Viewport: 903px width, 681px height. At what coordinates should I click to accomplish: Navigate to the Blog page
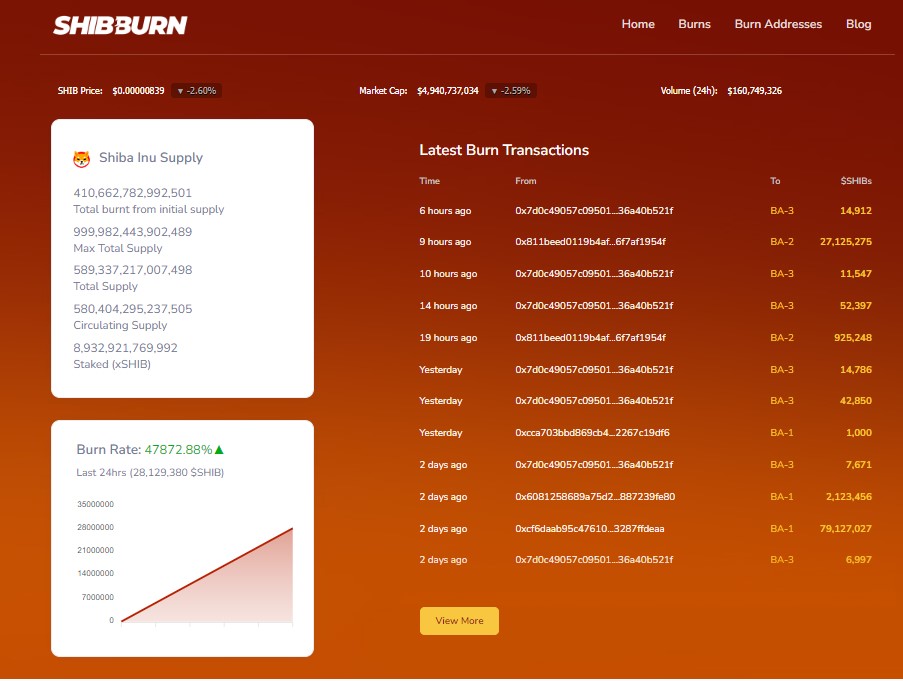pos(858,24)
